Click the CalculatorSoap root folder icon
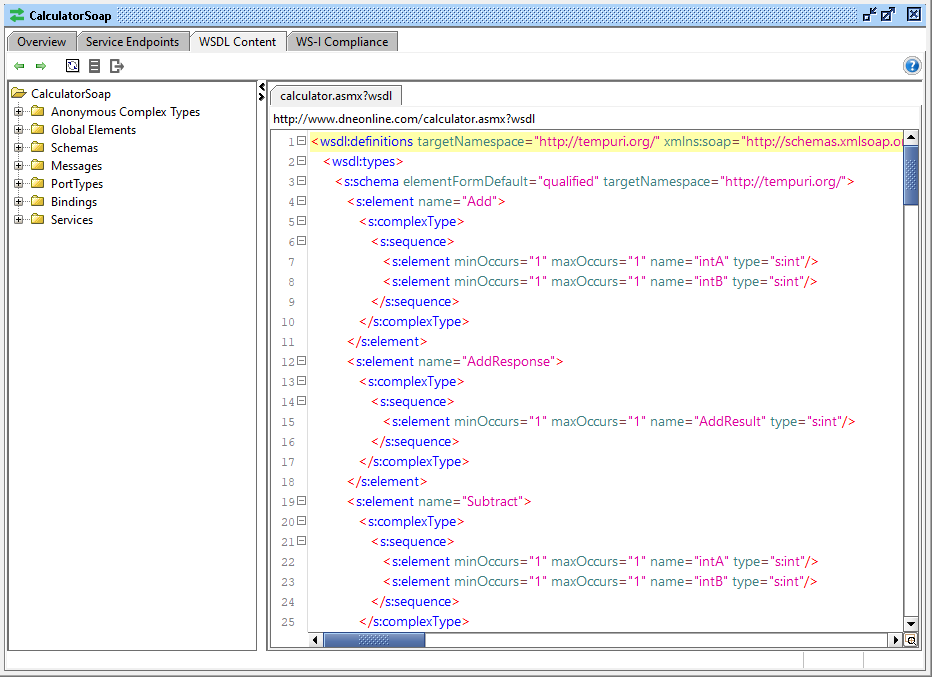 [19, 94]
